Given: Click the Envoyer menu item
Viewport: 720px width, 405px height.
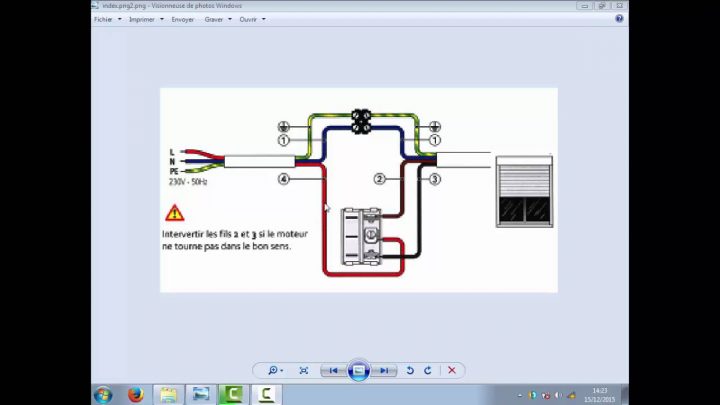Looking at the screenshot, I should pyautogui.click(x=183, y=19).
